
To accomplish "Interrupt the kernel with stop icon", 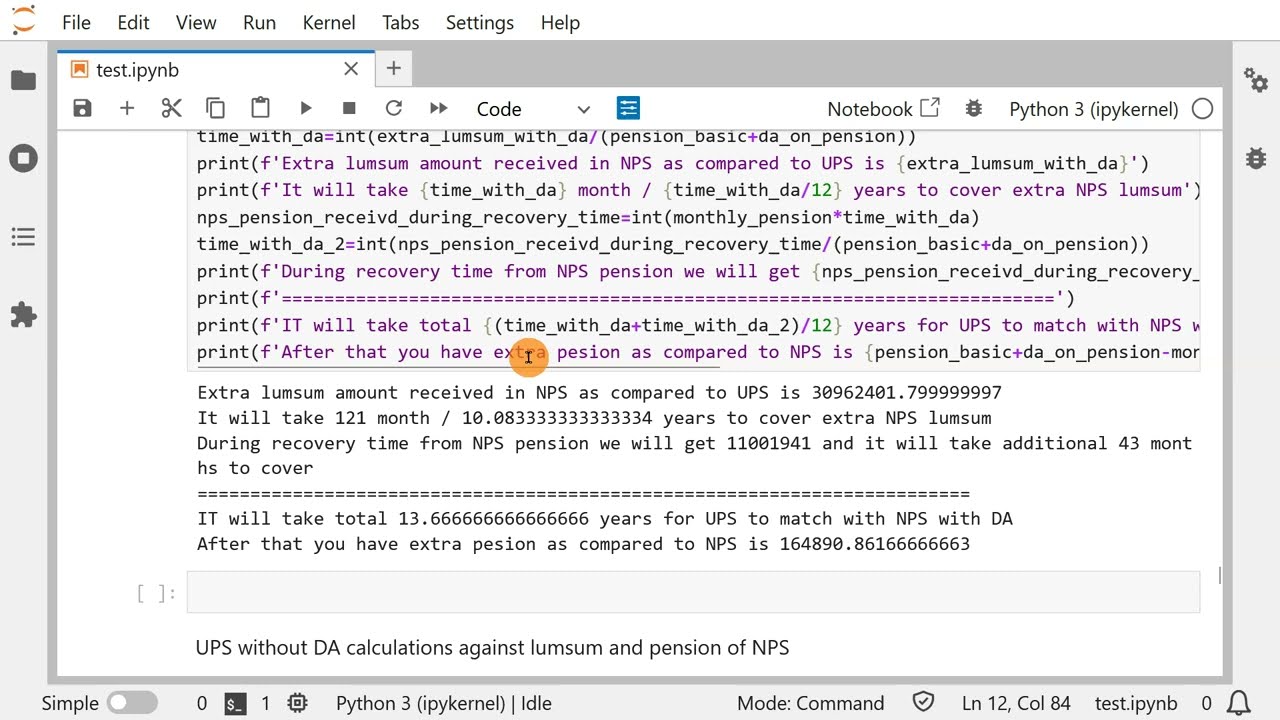I will point(349,108).
